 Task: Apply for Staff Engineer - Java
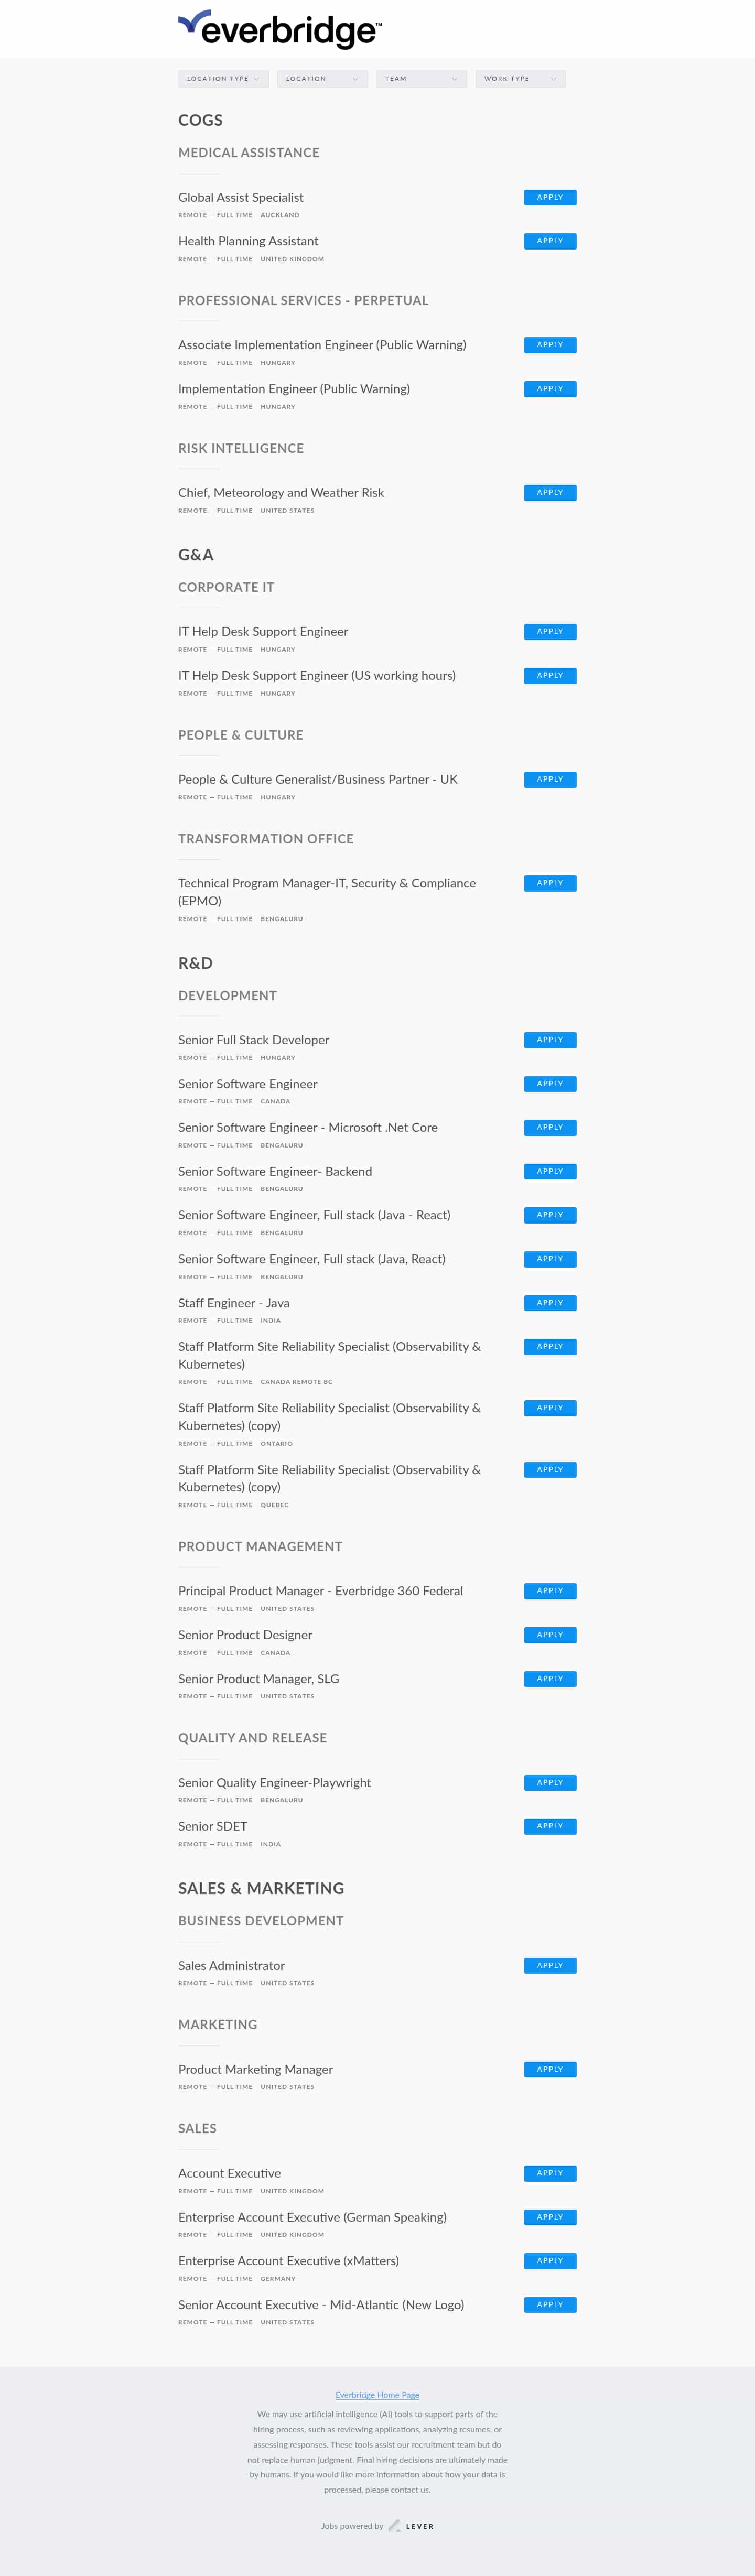[x=550, y=1303]
